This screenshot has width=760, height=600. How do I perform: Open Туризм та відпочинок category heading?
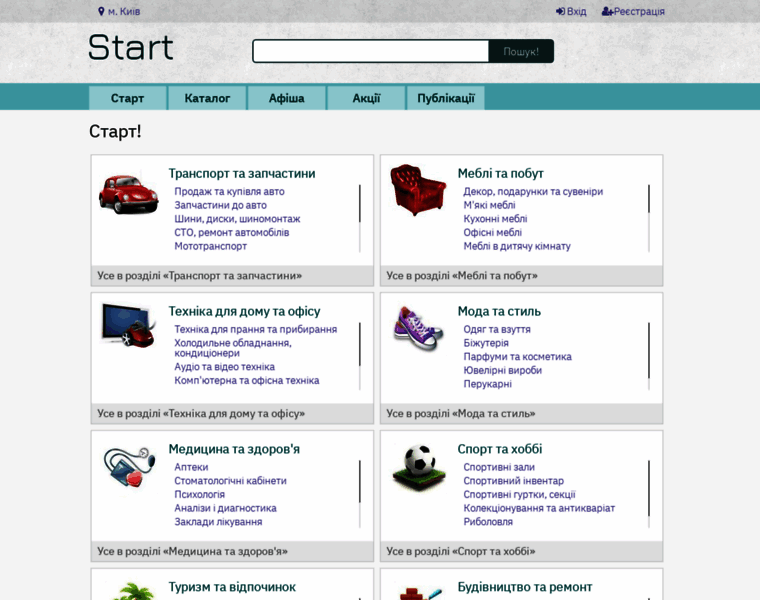pos(232,587)
